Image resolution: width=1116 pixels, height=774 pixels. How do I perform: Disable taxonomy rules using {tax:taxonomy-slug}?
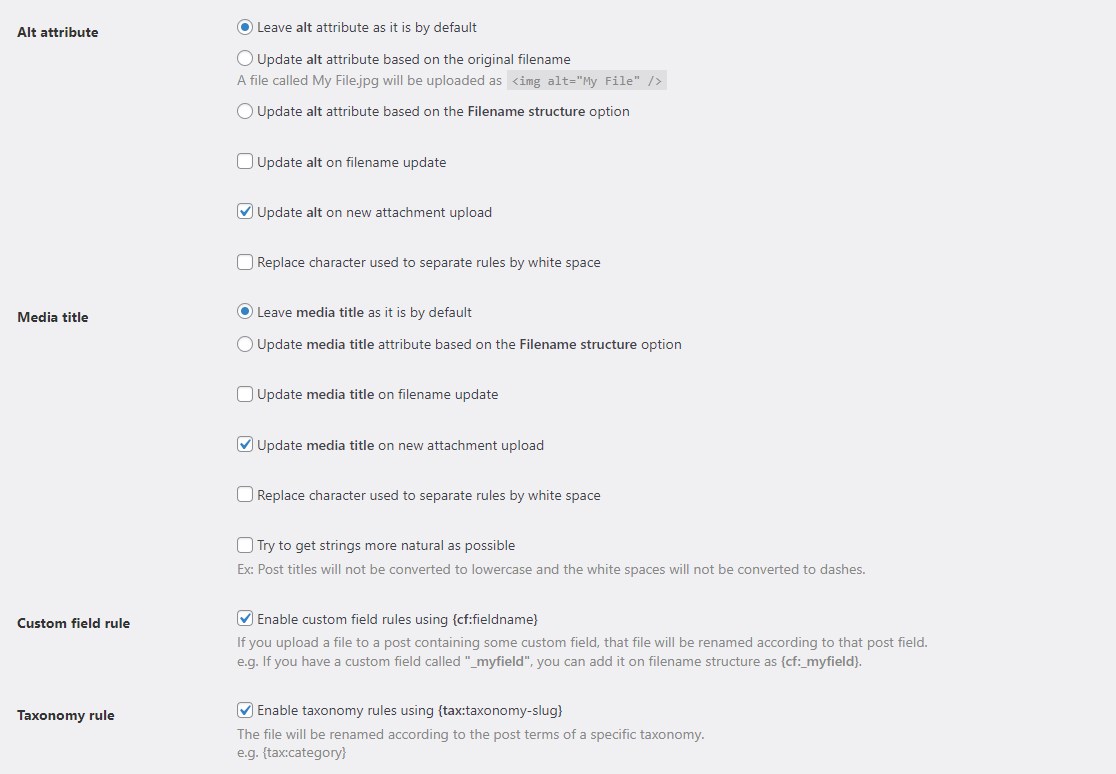(x=245, y=710)
